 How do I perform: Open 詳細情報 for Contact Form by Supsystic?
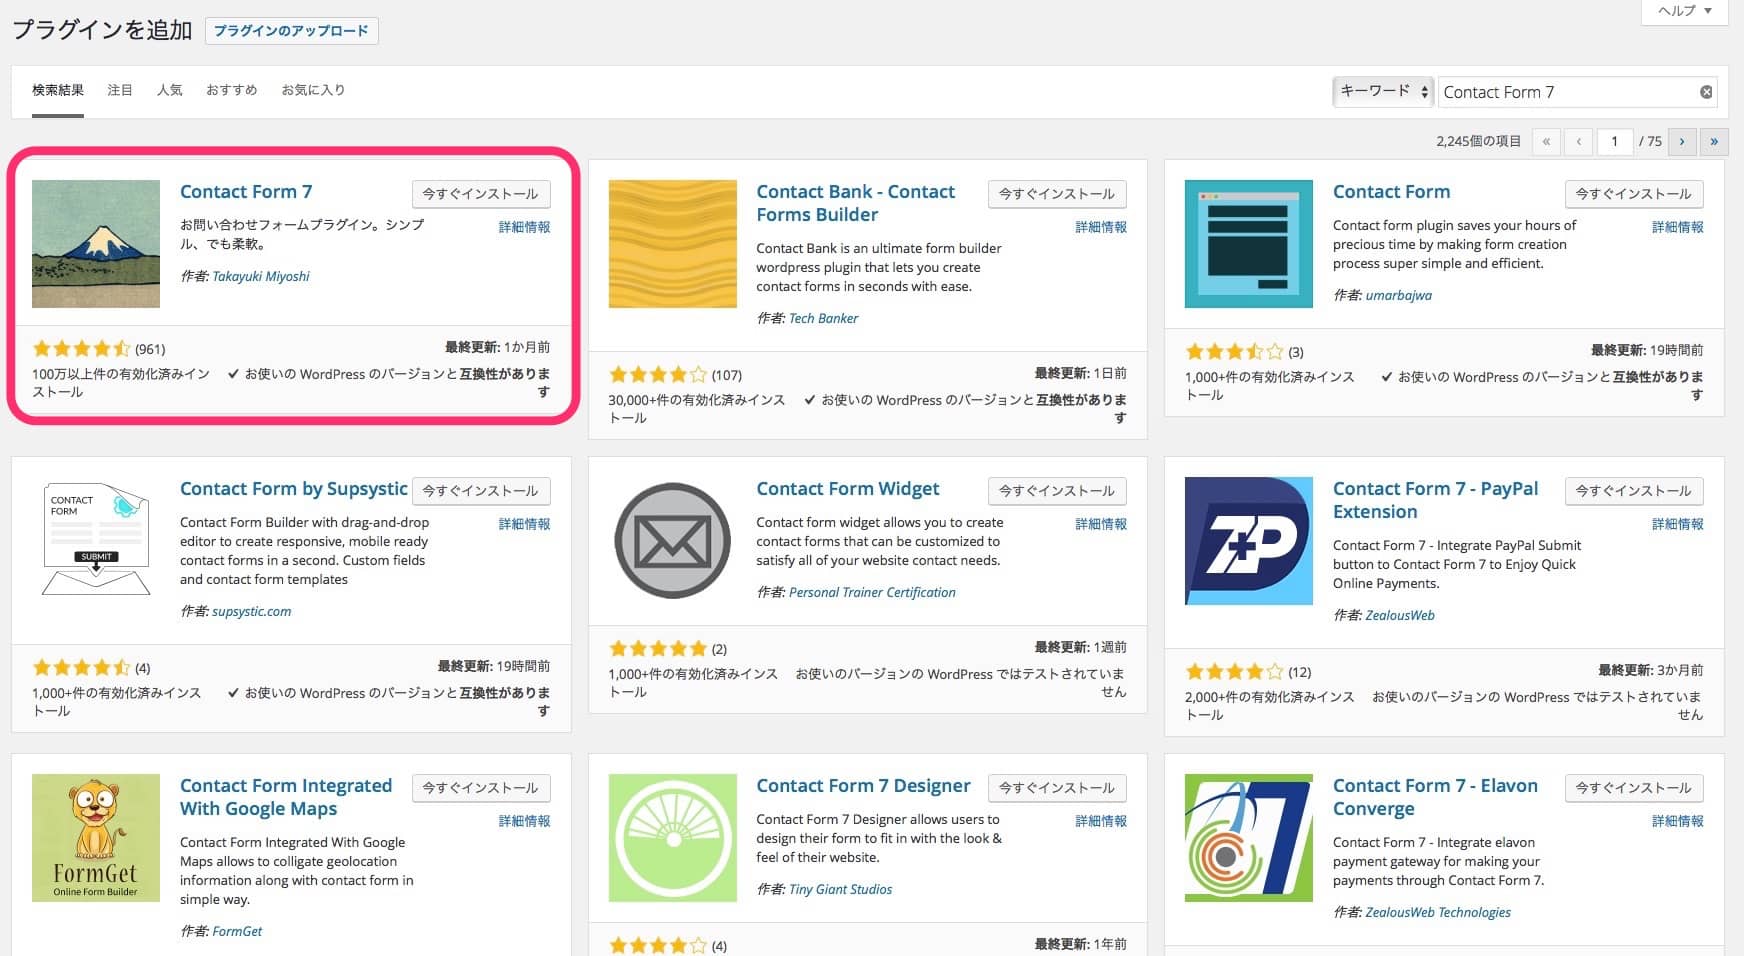pos(525,524)
